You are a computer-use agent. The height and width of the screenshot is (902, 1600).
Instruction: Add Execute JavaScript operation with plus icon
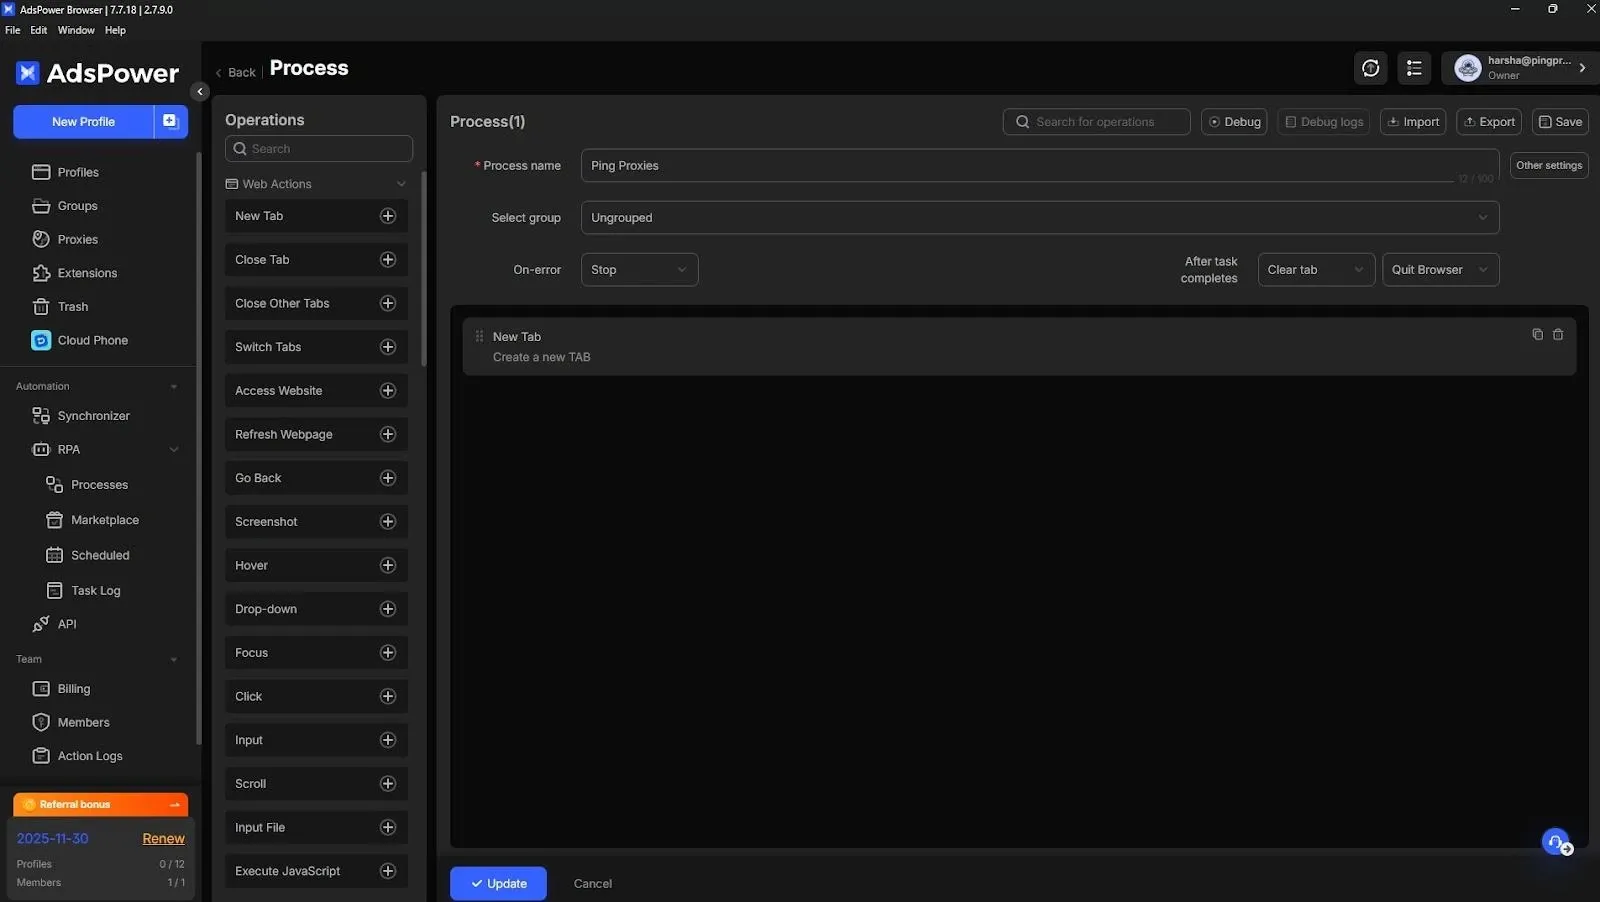(388, 871)
